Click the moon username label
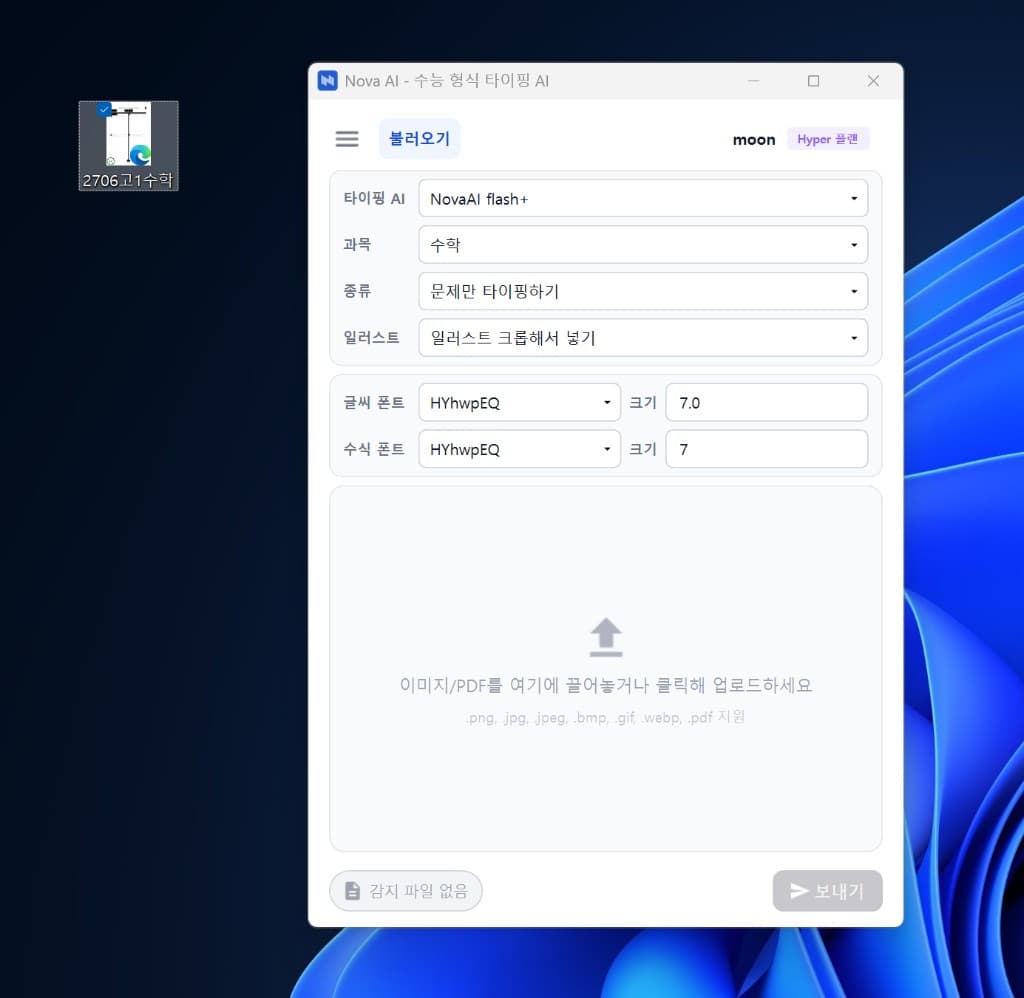The image size is (1024, 998). 754,140
